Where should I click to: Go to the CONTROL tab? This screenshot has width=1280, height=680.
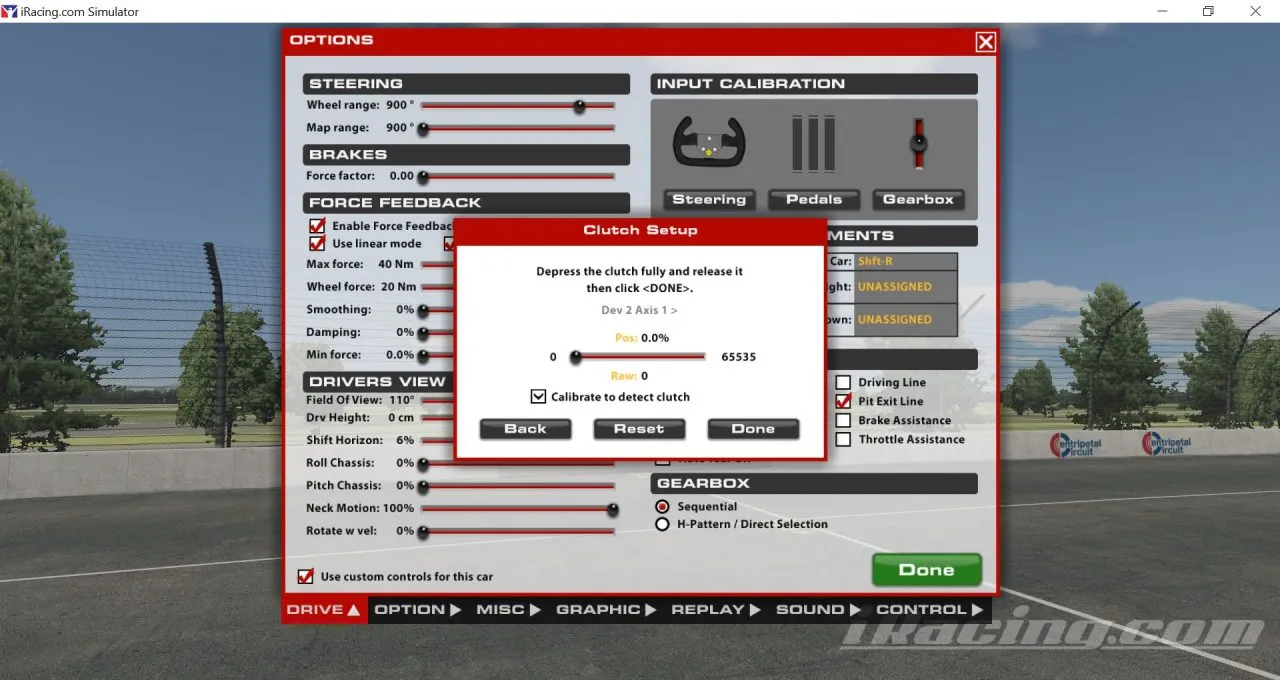point(929,609)
